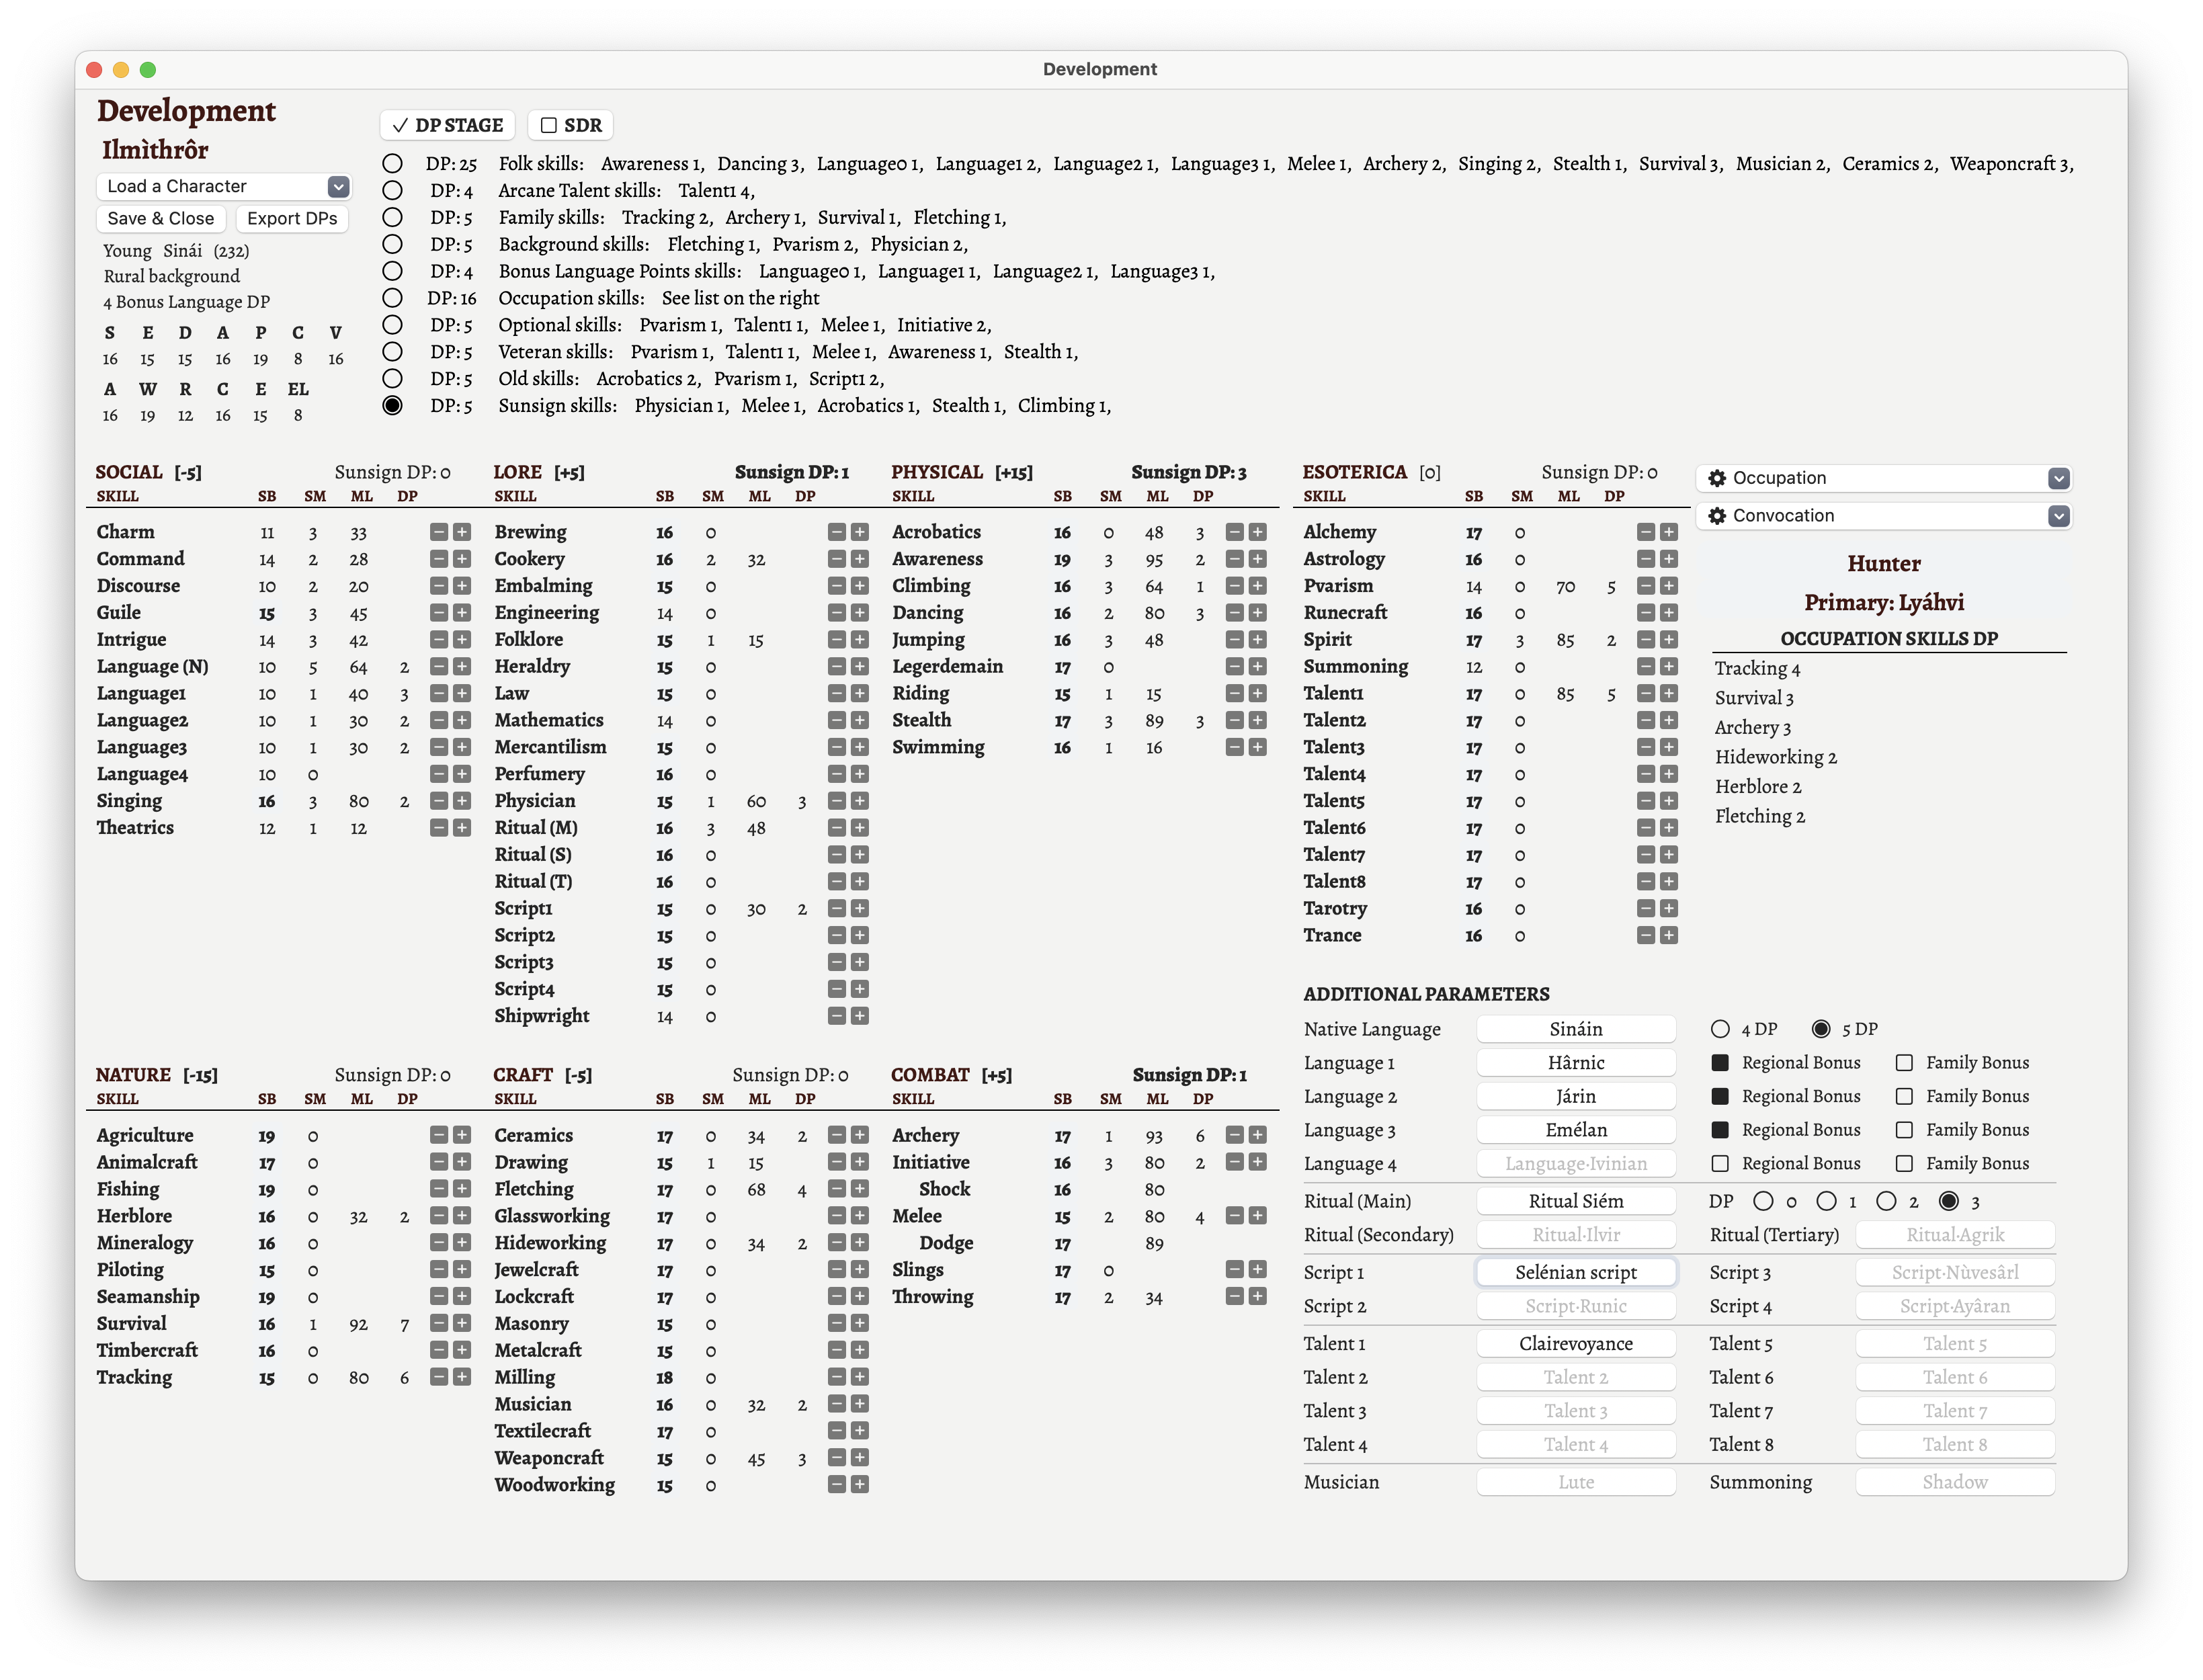Enable the SDR checkbox

pyautogui.click(x=548, y=125)
